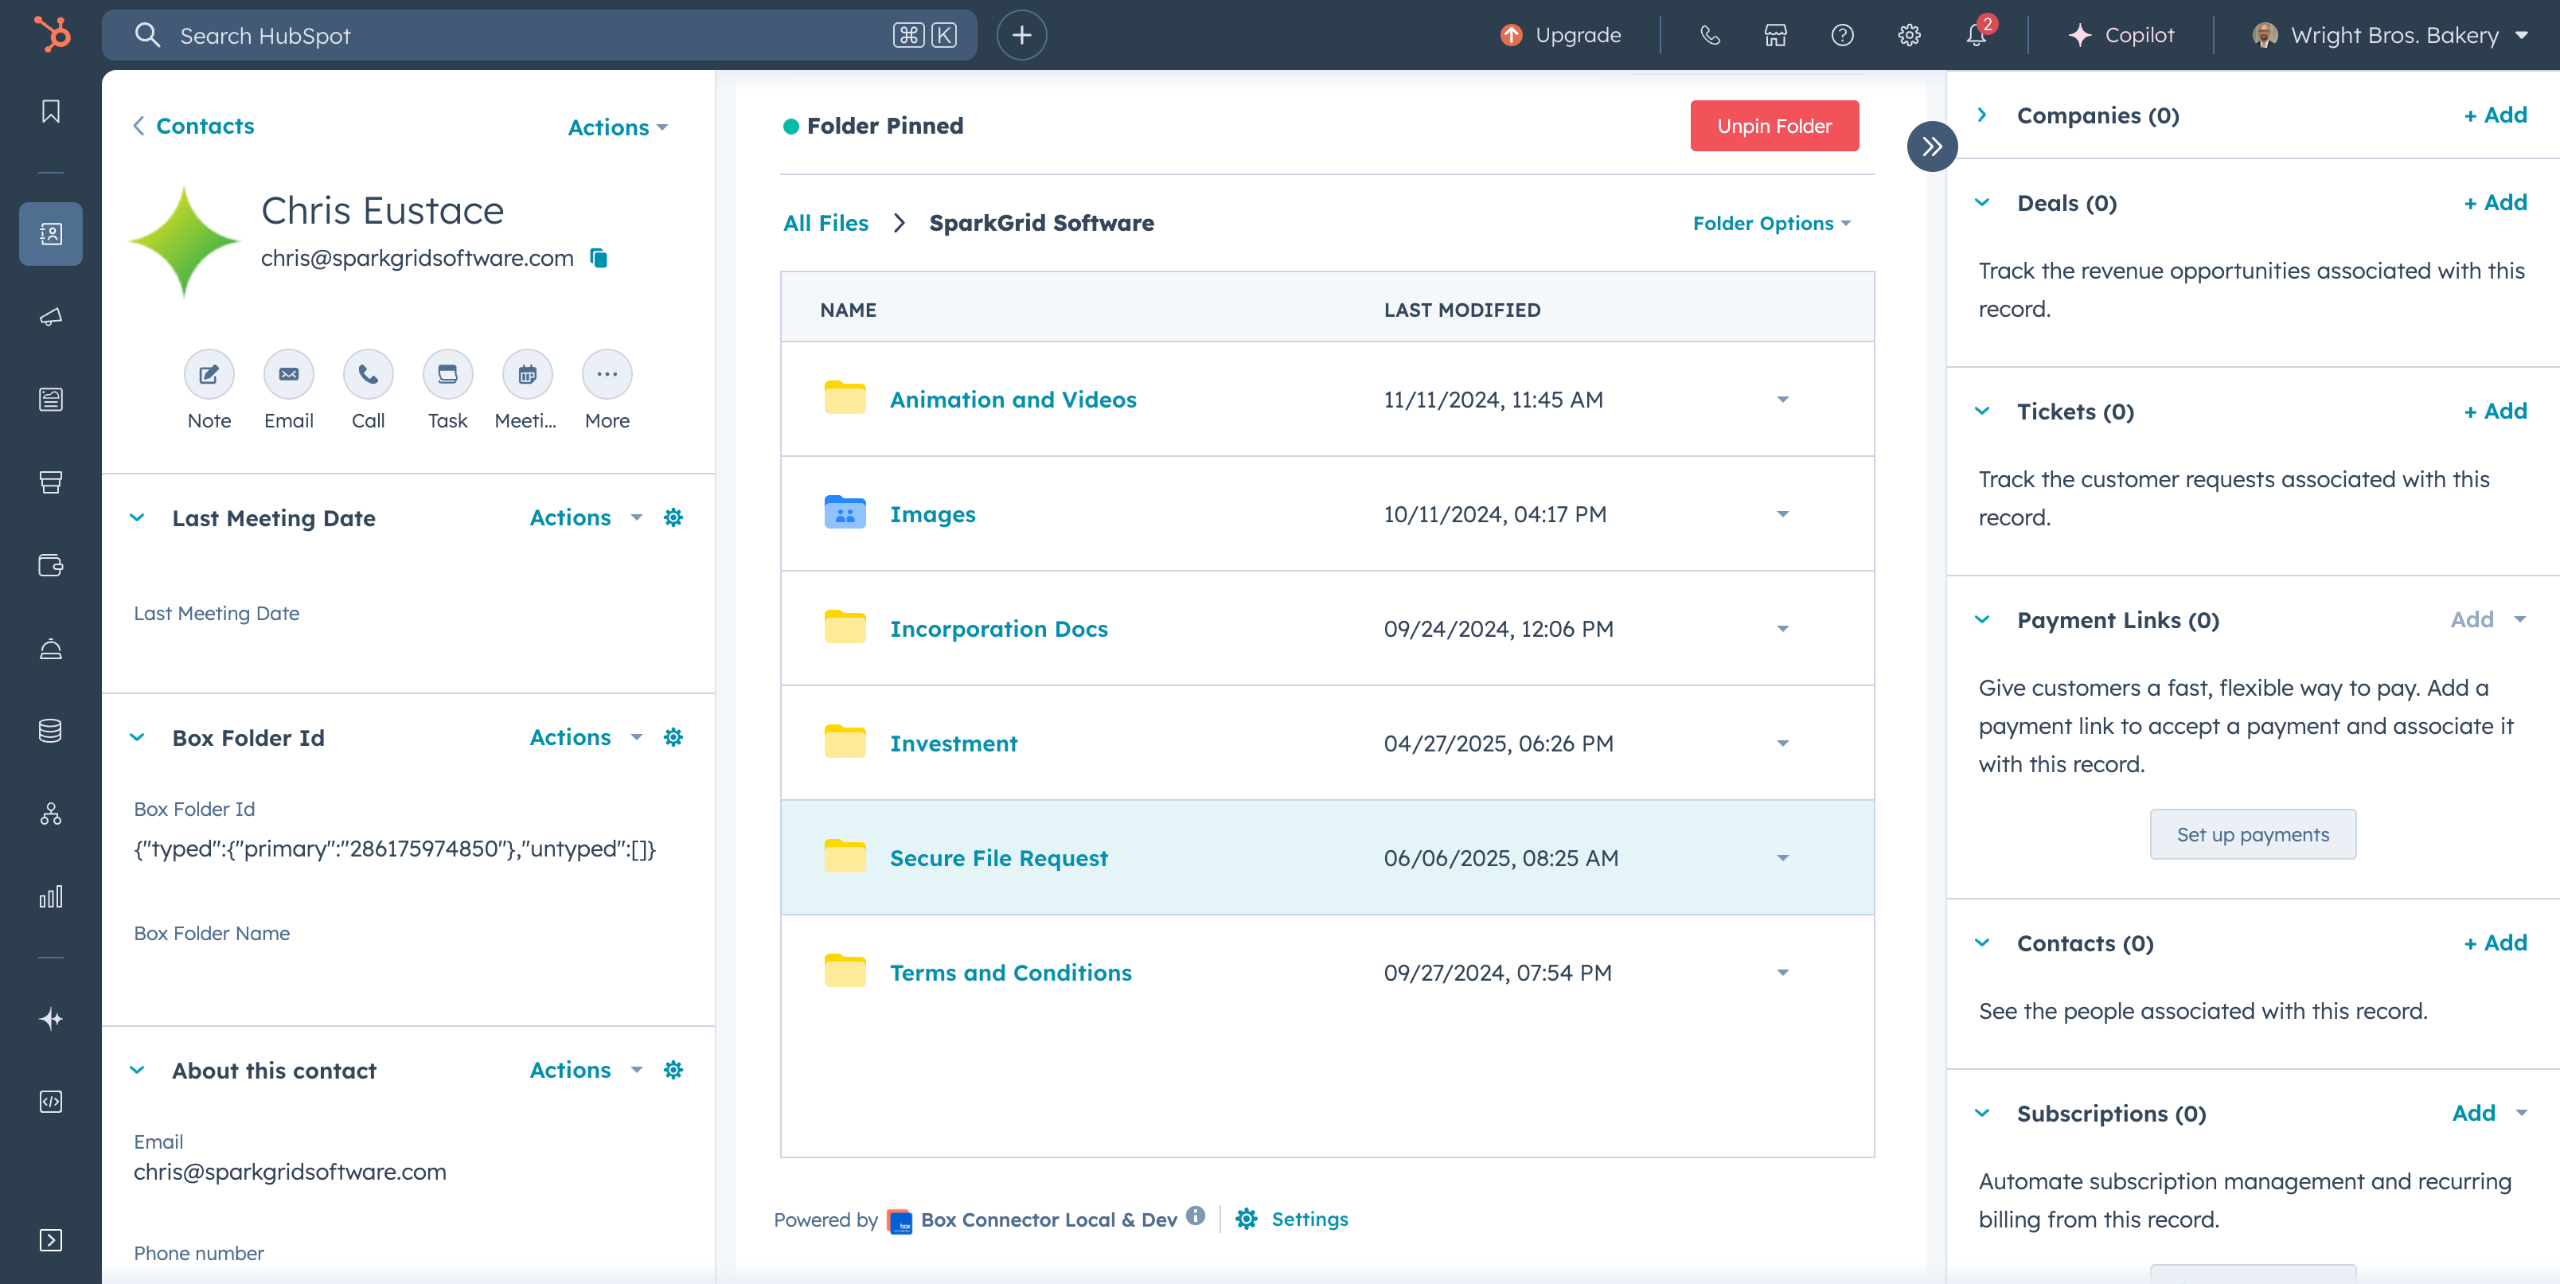Open the Incorporation Docs folder
The width and height of the screenshot is (2560, 1284).
tap(998, 629)
